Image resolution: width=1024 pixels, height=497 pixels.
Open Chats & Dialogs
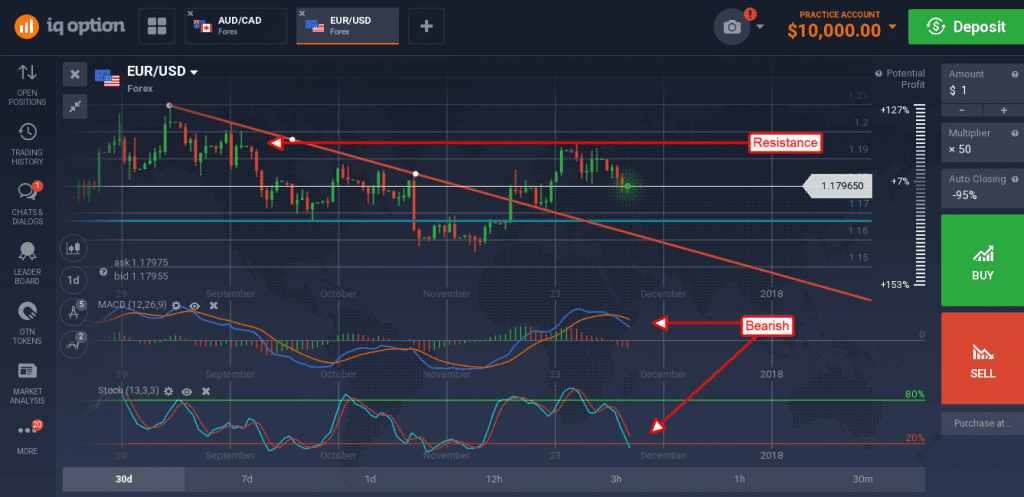[x=27, y=203]
